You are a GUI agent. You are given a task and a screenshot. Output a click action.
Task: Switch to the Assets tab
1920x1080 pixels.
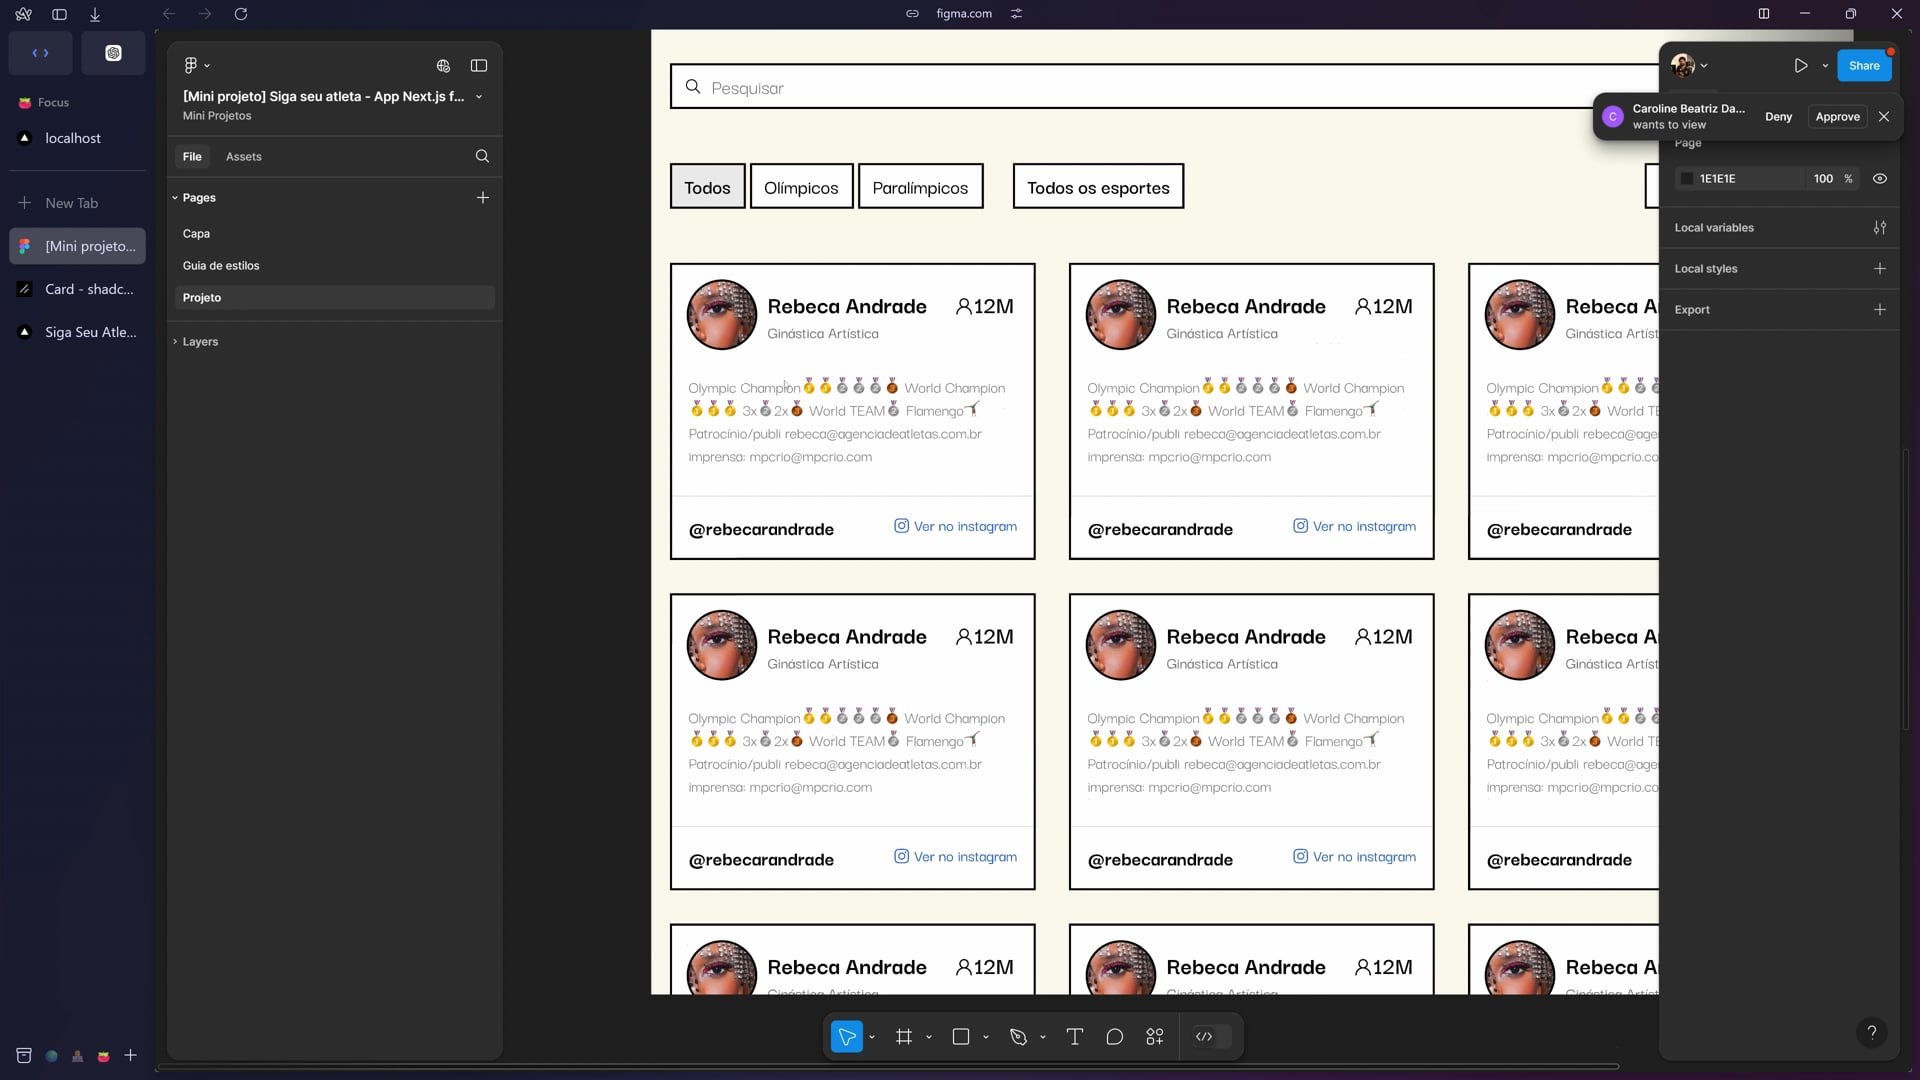click(243, 157)
